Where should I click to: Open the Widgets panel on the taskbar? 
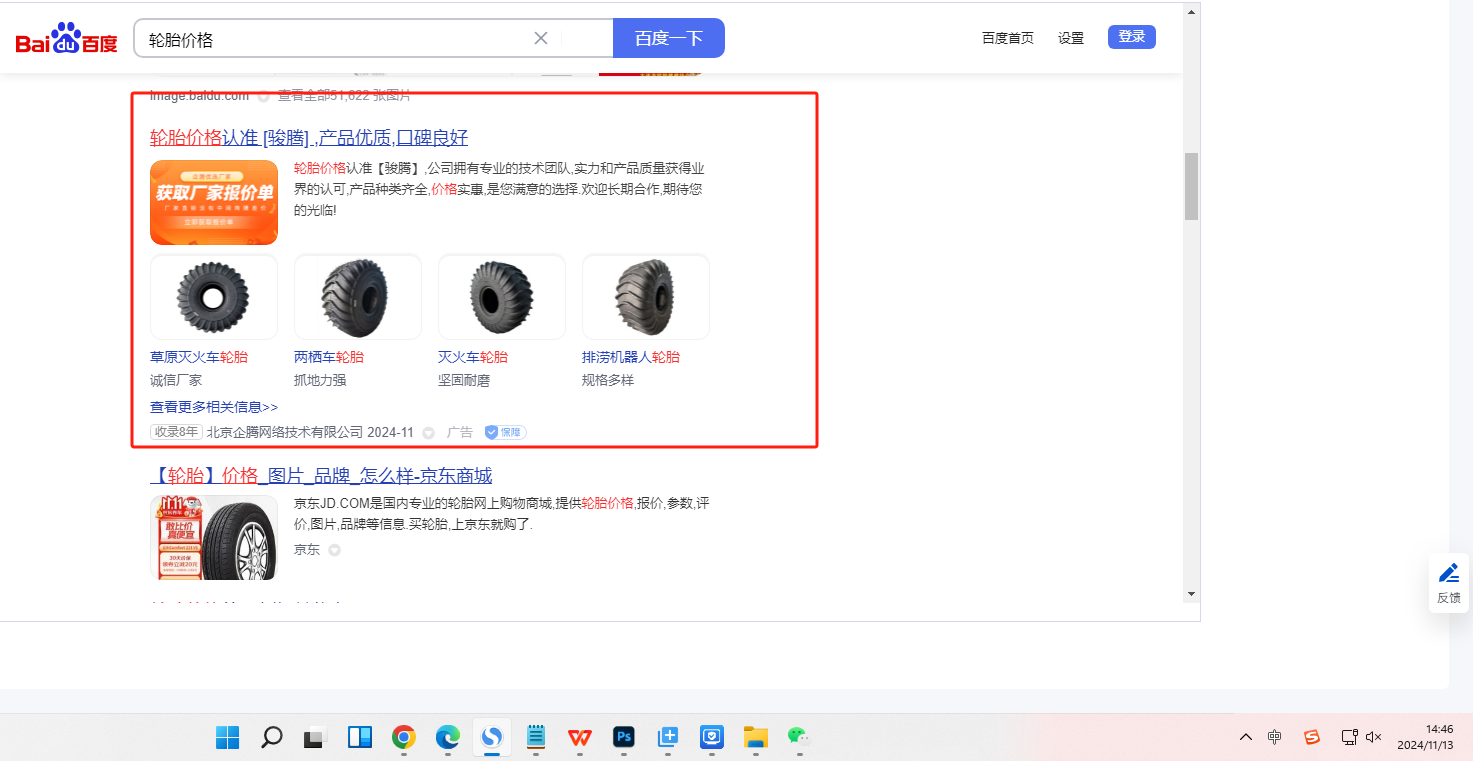click(x=360, y=737)
